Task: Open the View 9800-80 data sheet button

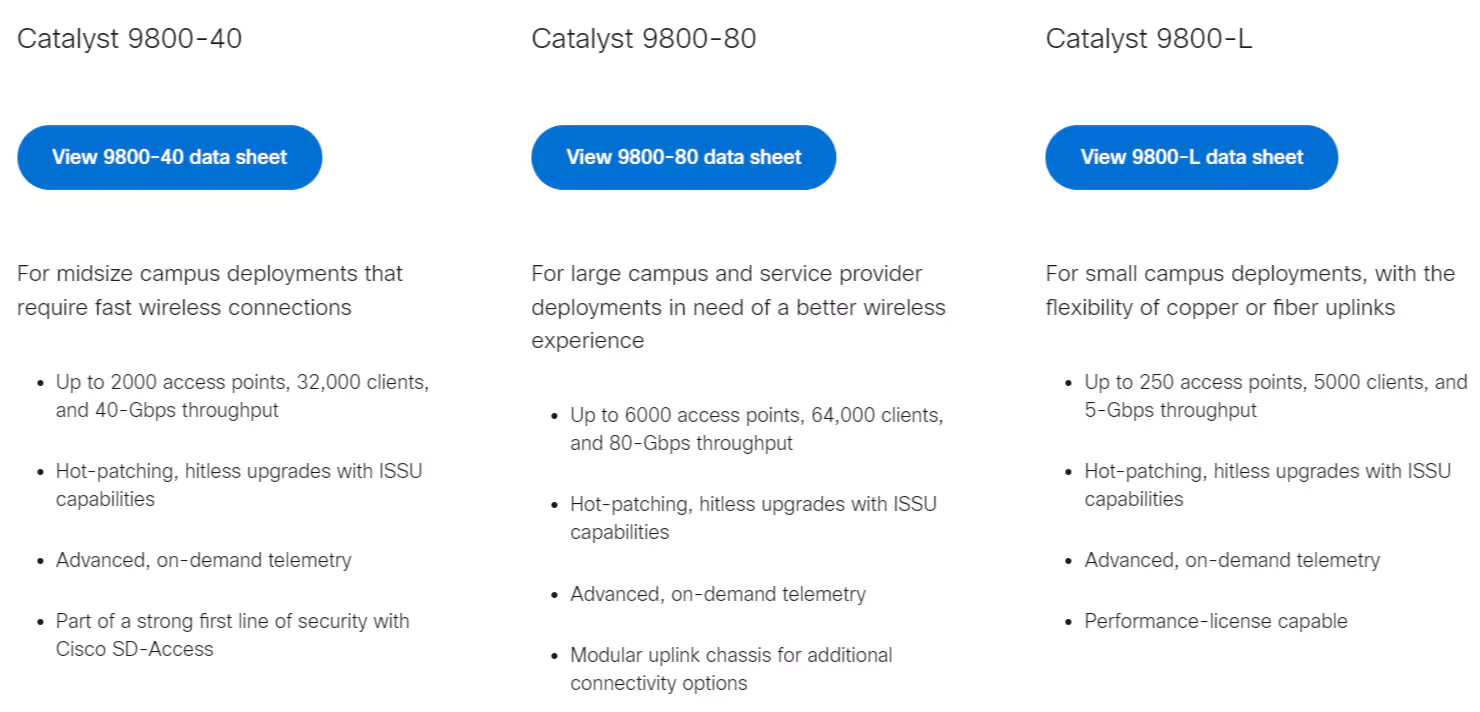Action: [683, 157]
